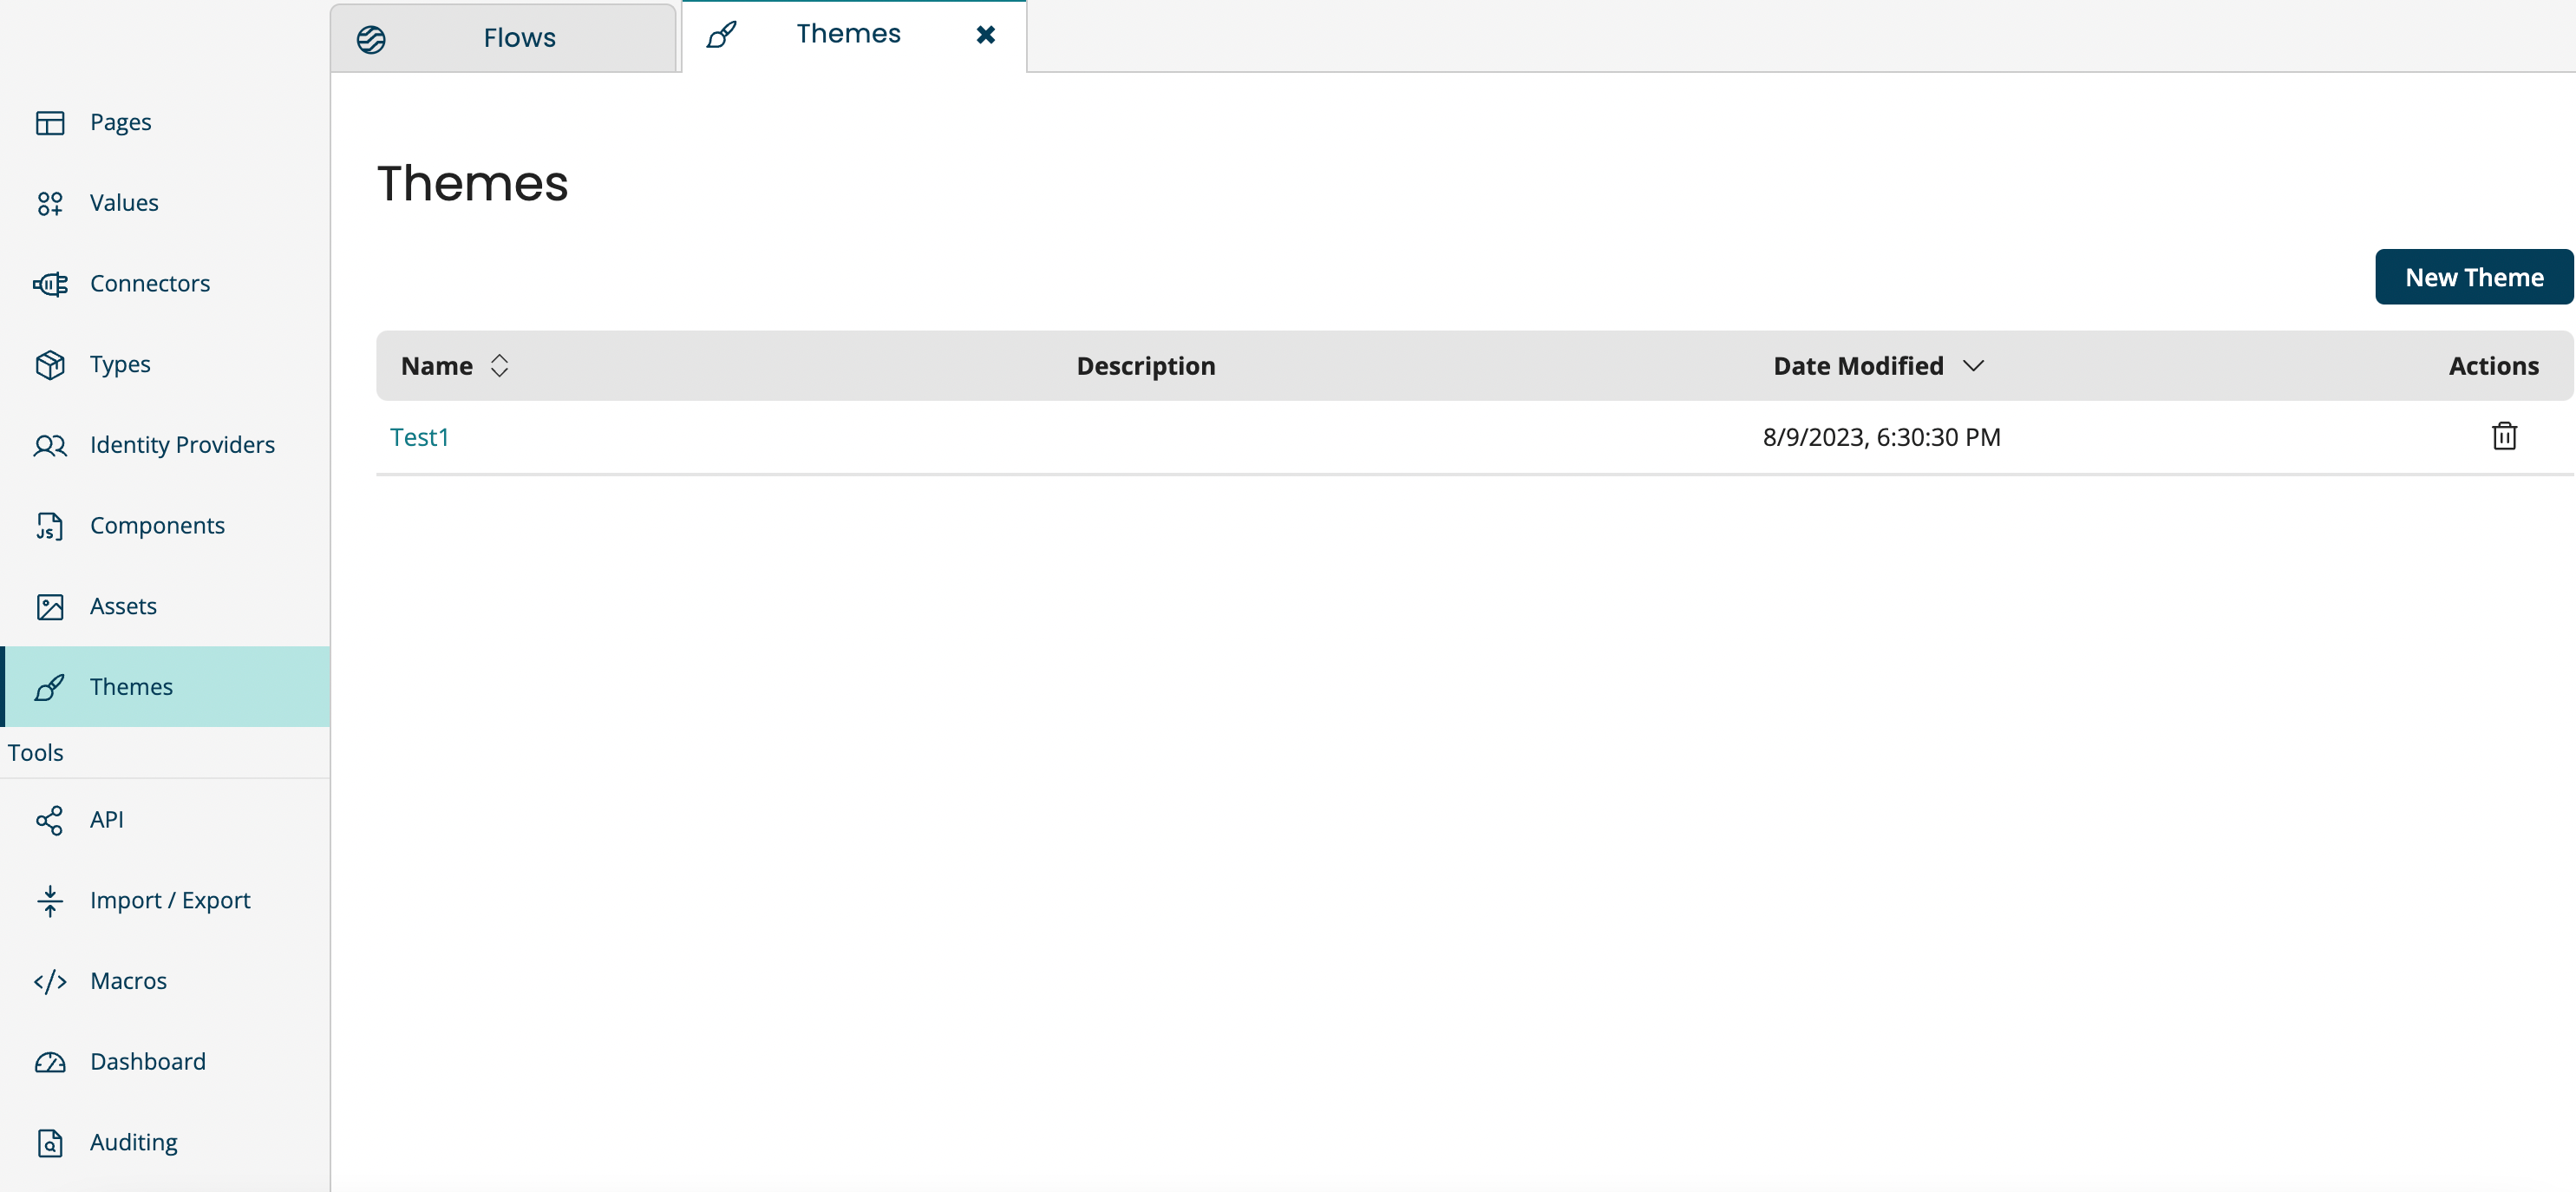Click the Types cube icon

click(x=50, y=365)
